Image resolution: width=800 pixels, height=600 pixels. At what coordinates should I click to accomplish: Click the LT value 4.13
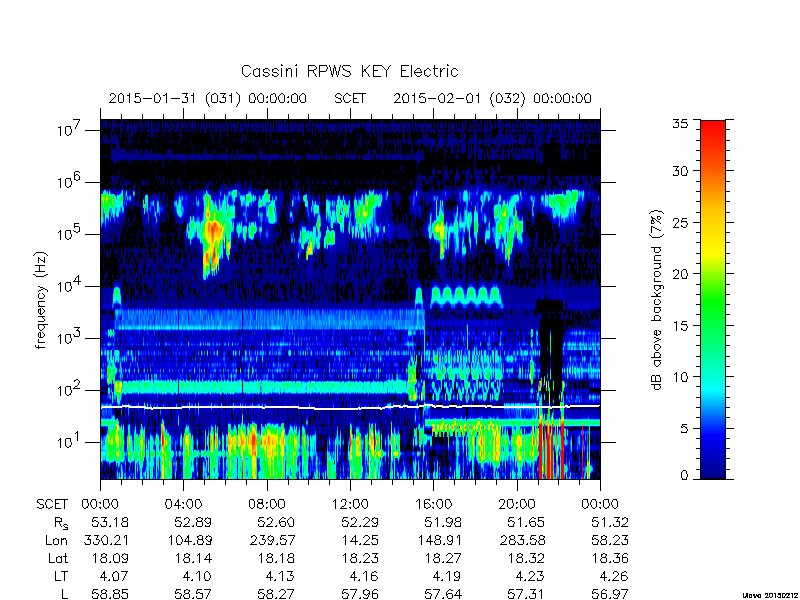pos(280,577)
